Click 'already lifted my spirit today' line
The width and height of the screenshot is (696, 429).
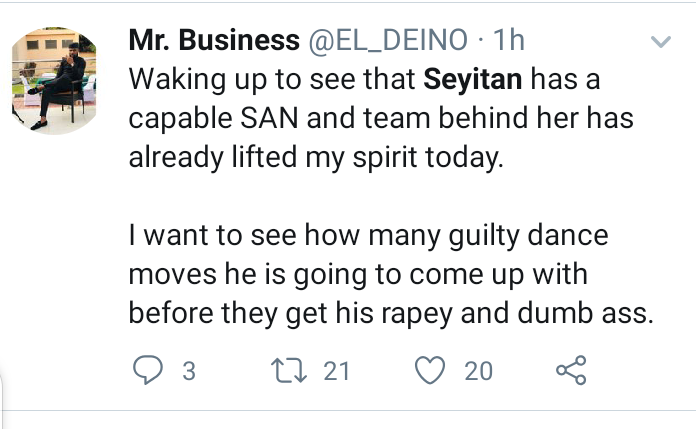tap(312, 157)
